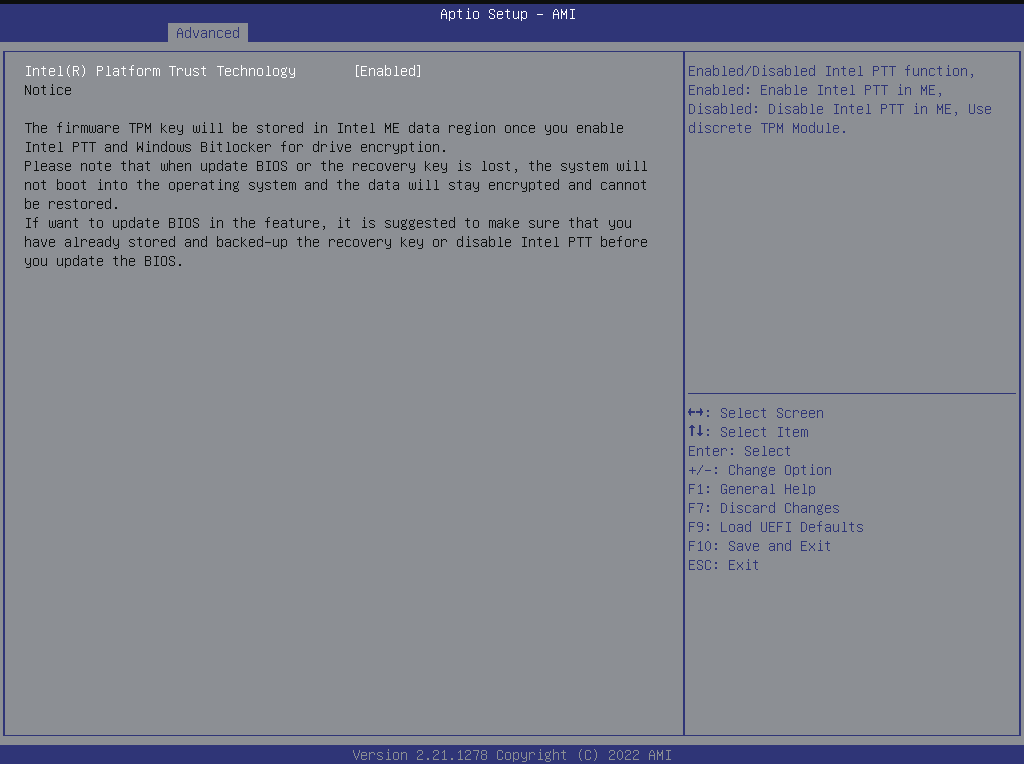Click the help text about Intel PTT function
The height and width of the screenshot is (764, 1024).
pyautogui.click(x=829, y=71)
